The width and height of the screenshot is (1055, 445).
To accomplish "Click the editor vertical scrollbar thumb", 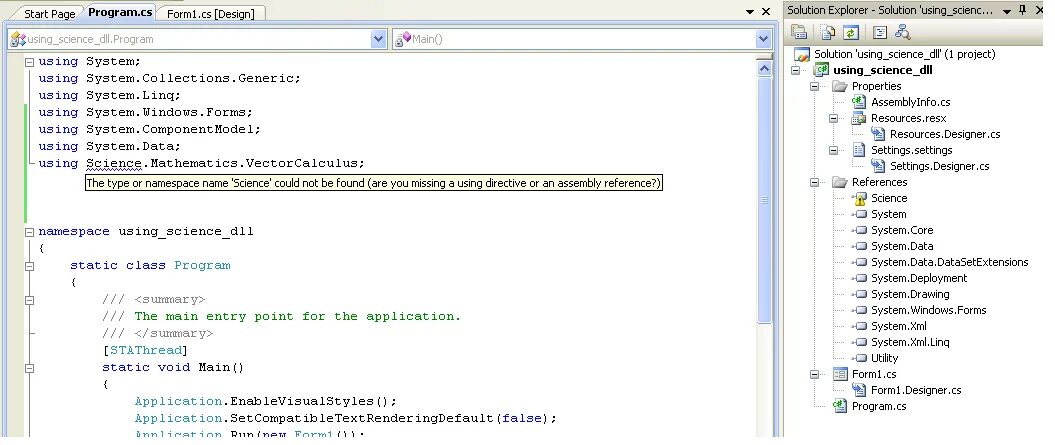I will (764, 200).
